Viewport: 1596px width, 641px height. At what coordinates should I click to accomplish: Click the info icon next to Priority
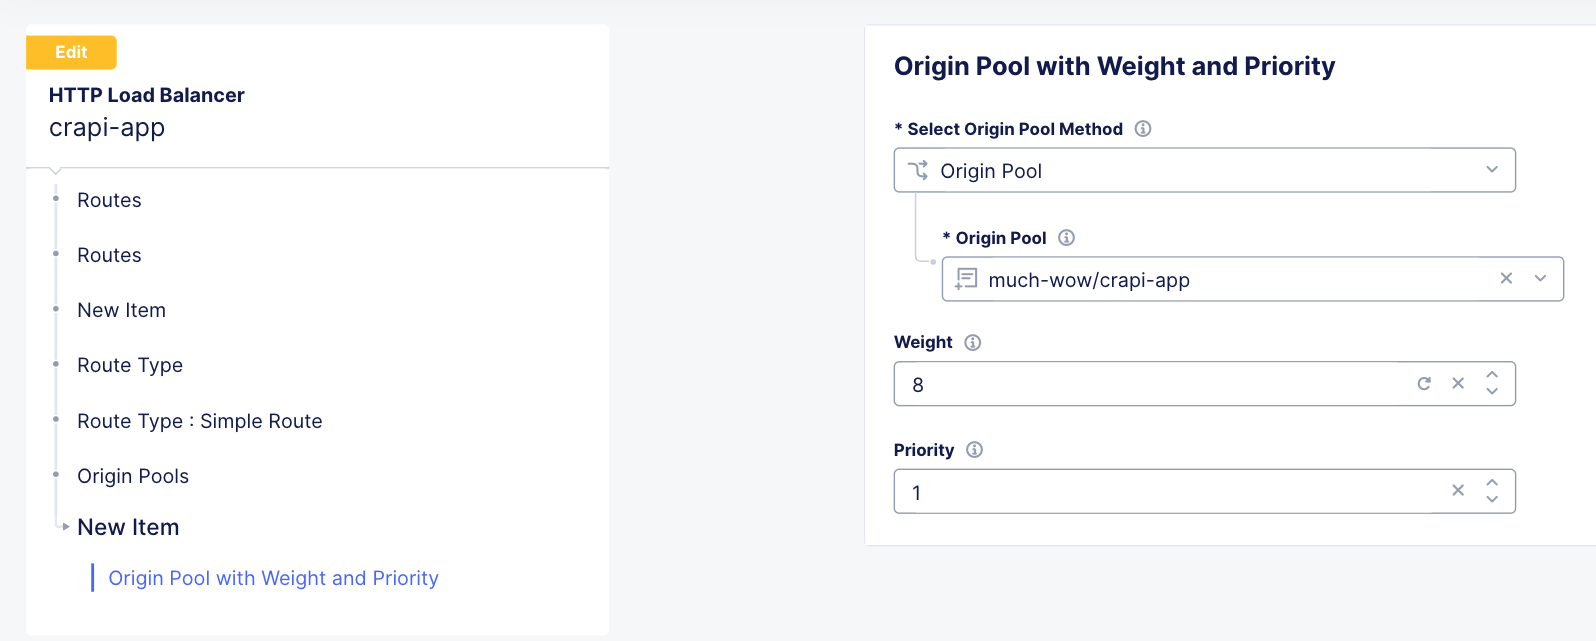point(974,449)
